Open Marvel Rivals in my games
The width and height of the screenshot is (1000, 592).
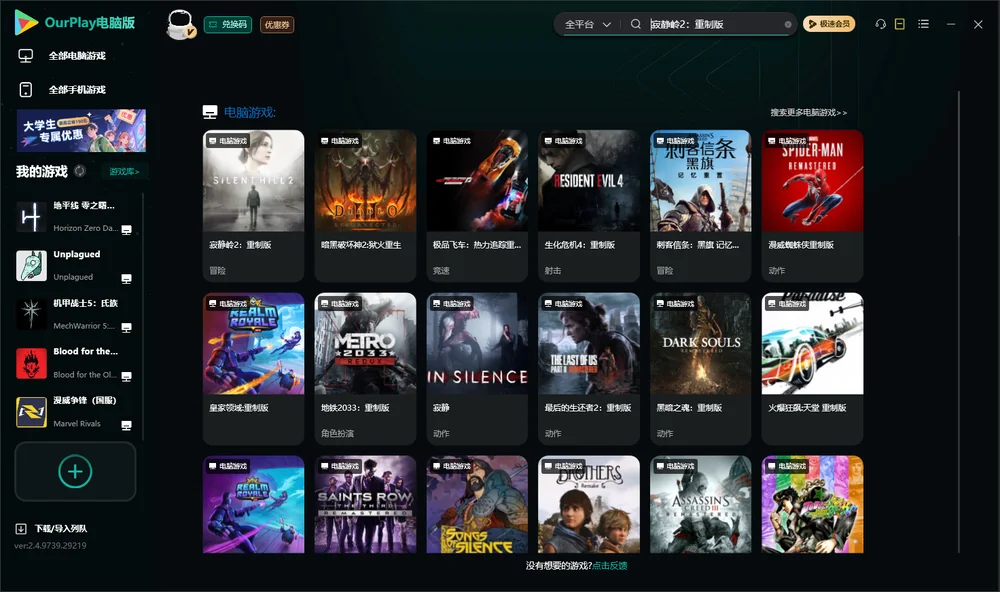click(x=74, y=412)
